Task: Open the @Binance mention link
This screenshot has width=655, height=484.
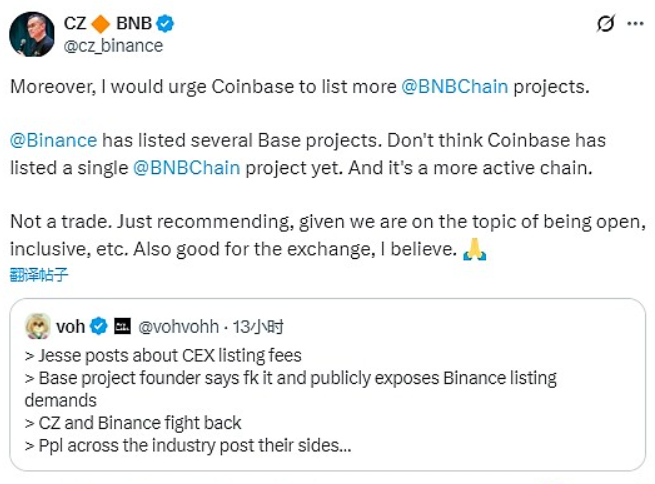Action: click(53, 140)
